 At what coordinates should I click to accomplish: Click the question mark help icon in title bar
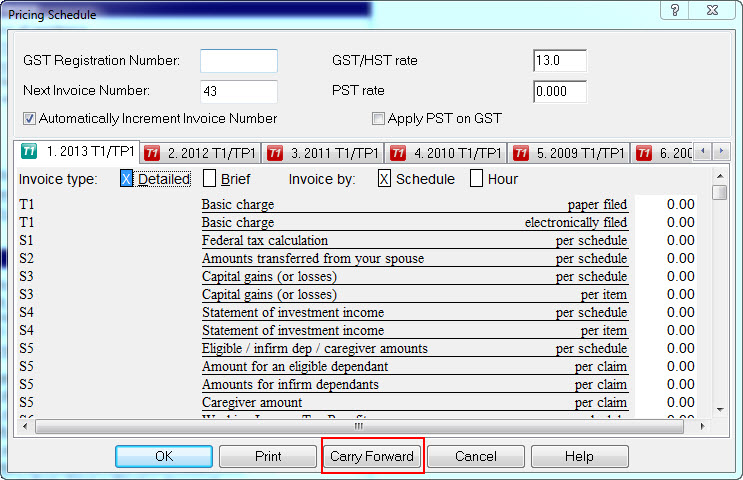(x=675, y=10)
